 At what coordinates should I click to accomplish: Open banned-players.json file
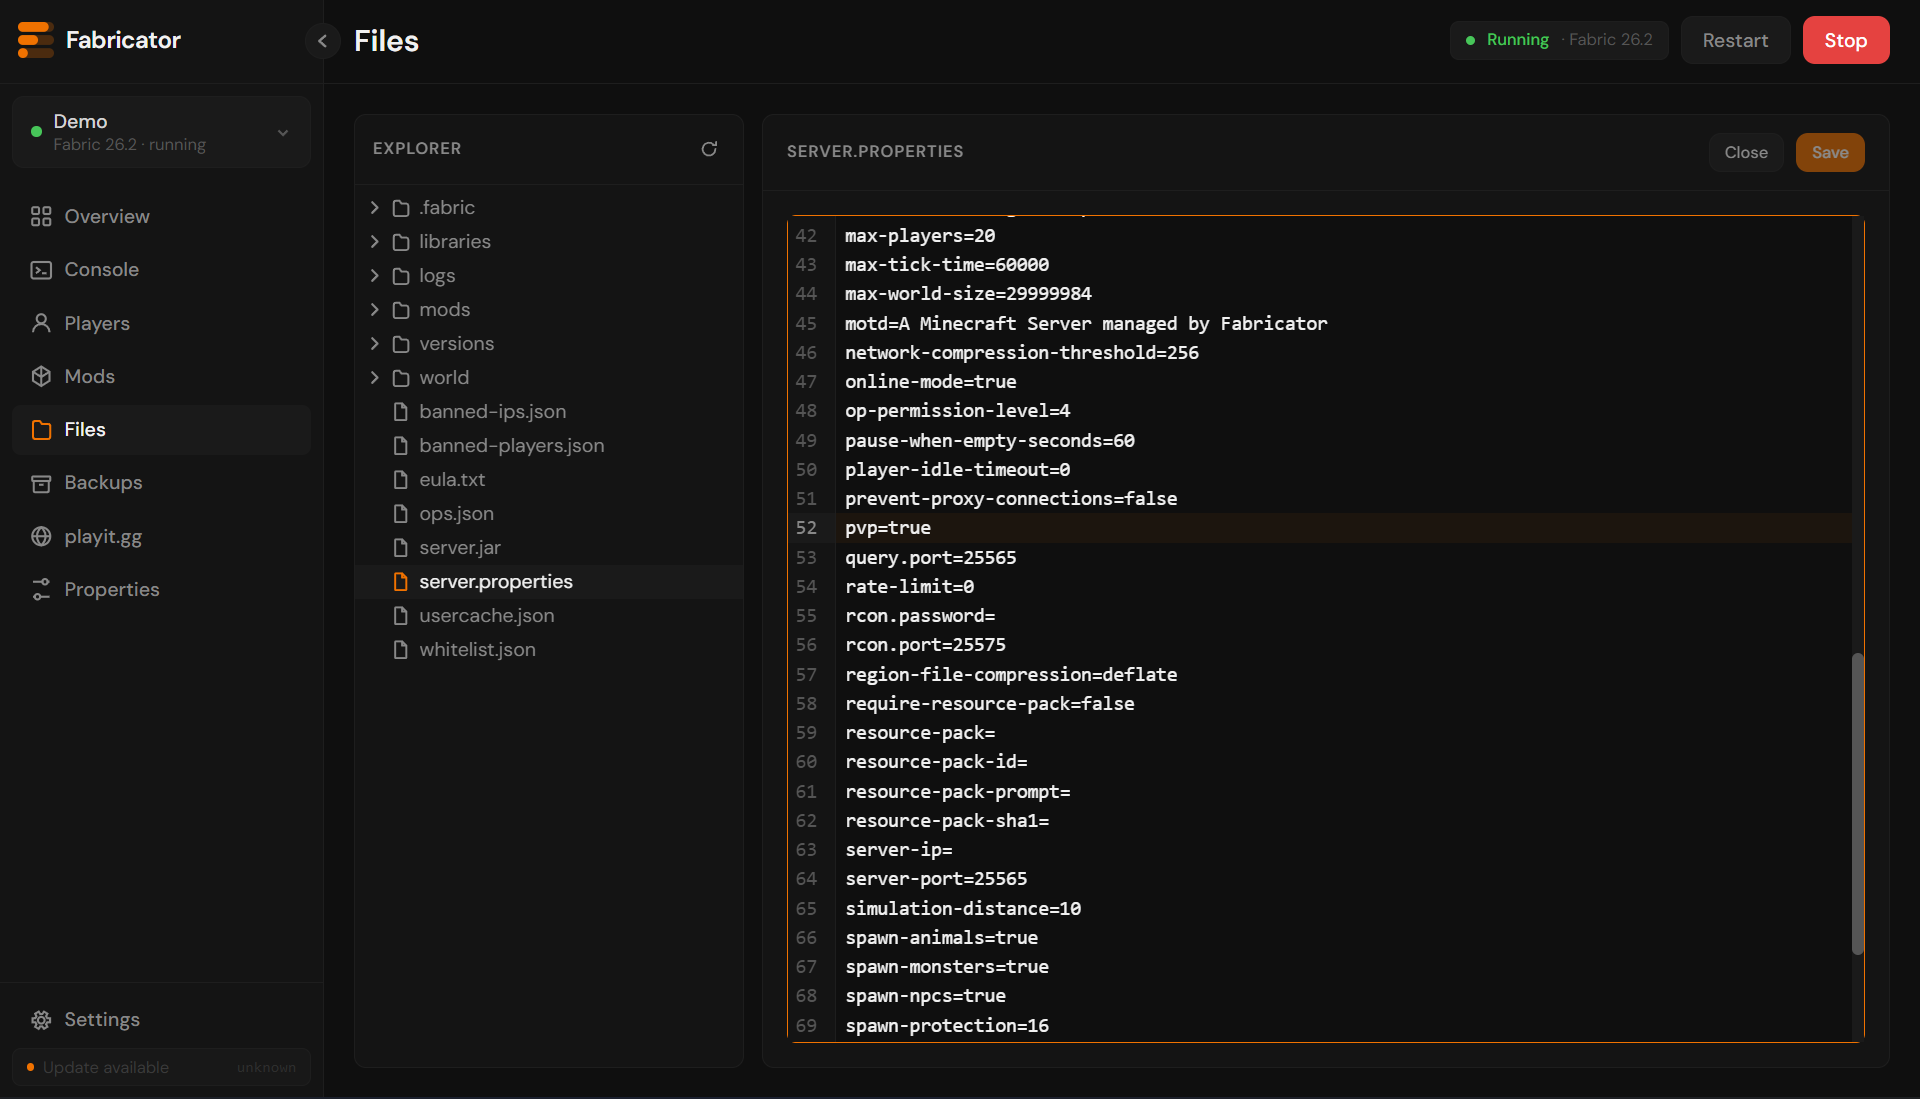point(549,446)
